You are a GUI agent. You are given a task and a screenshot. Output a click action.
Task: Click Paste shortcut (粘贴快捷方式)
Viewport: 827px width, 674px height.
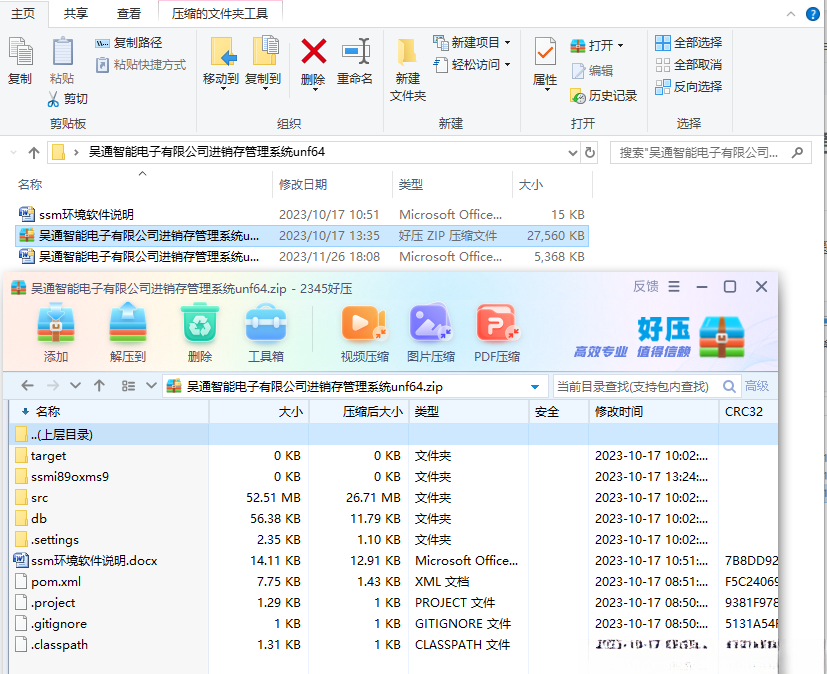pos(141,65)
